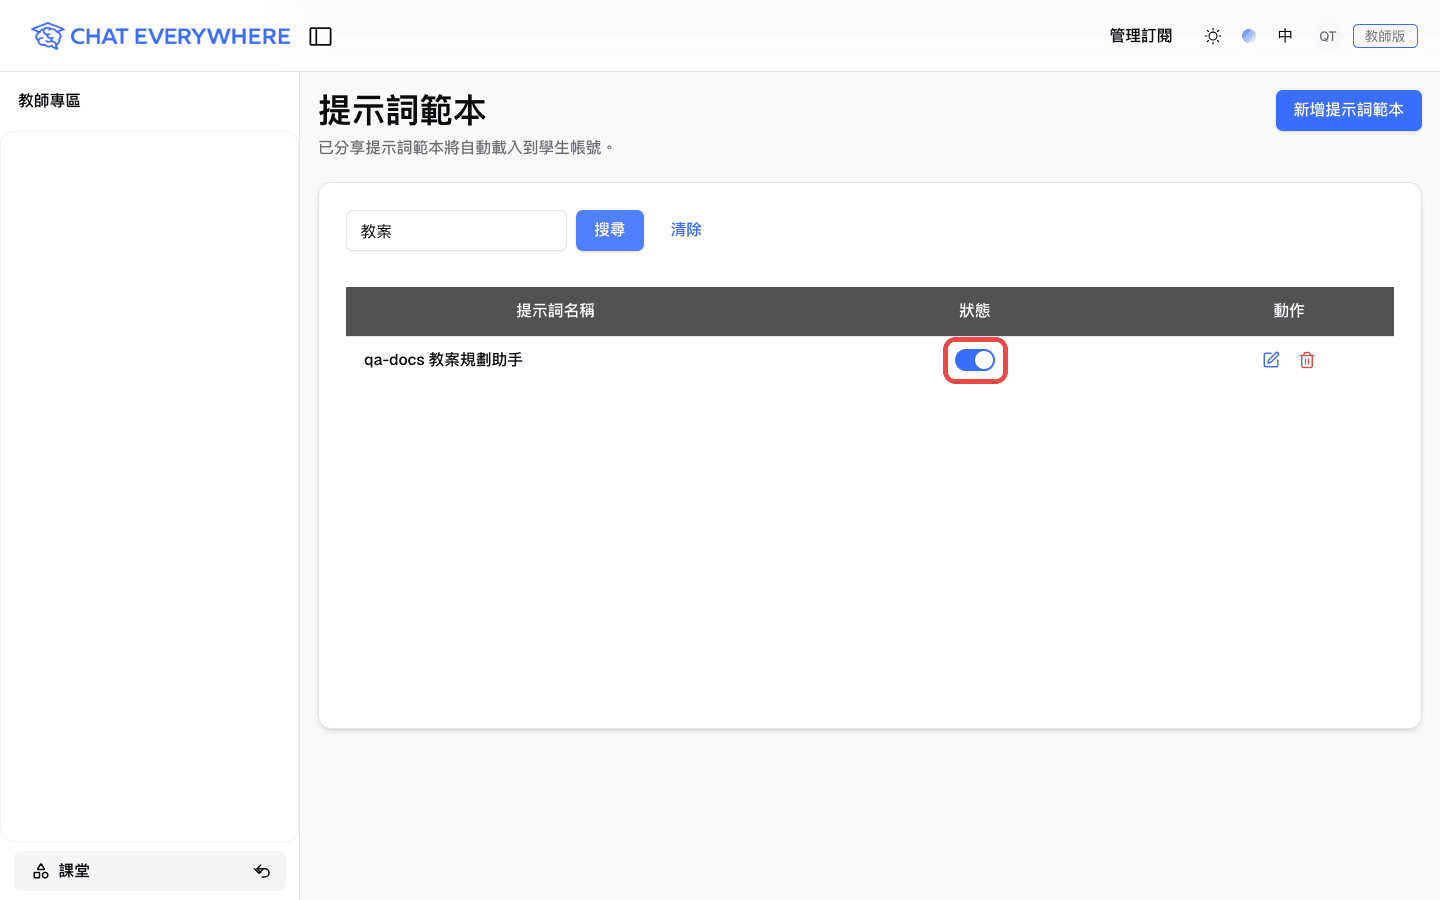The height and width of the screenshot is (900, 1440).
Task: Open 管理訂閱 in the top bar
Action: (1141, 36)
